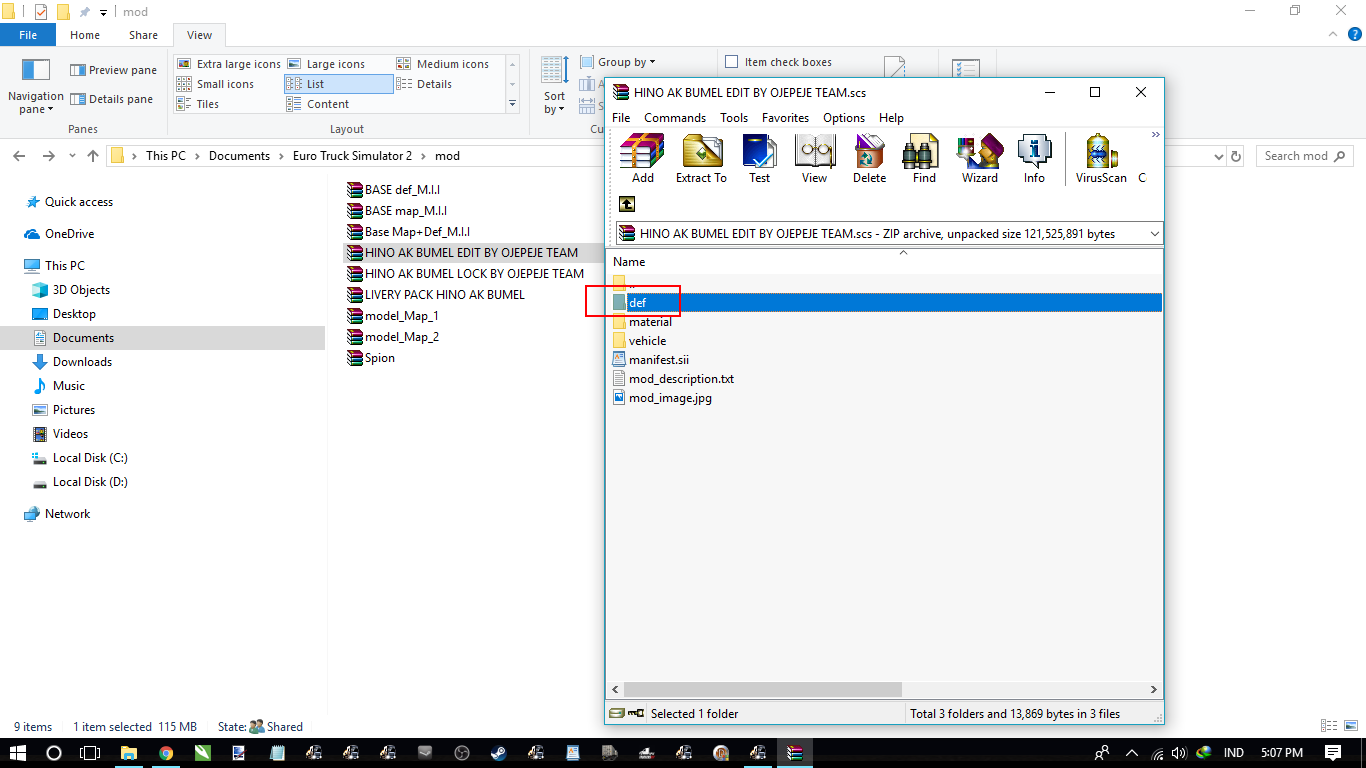Click the Navigation pane button
The image size is (1366, 768).
point(35,86)
